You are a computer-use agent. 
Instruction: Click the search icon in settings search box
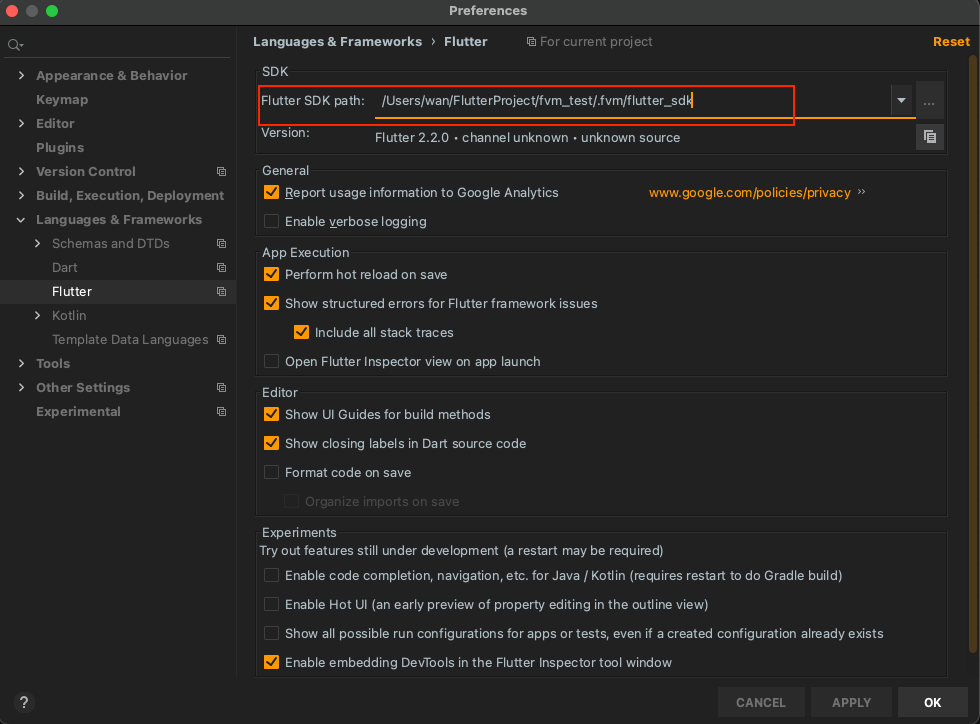click(14, 45)
